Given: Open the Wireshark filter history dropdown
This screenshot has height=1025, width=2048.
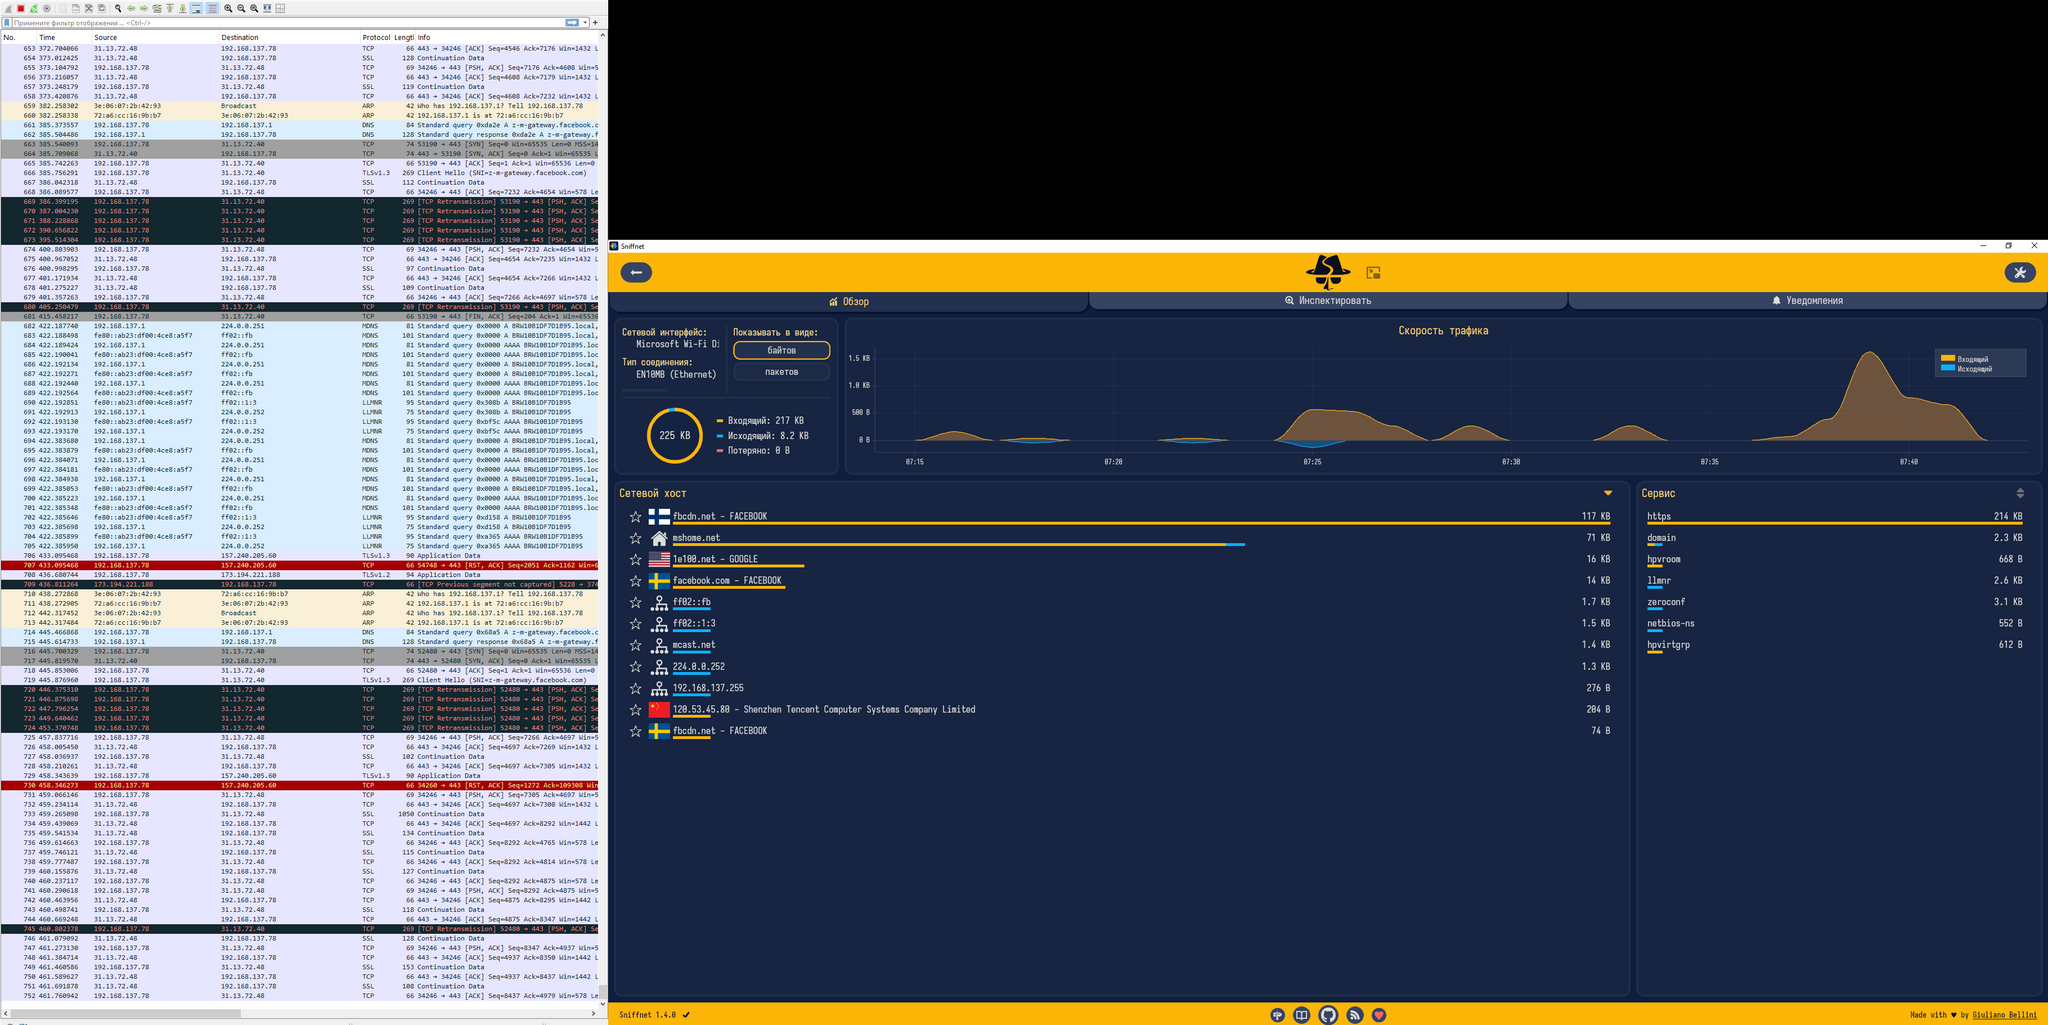Looking at the screenshot, I should click(x=586, y=22).
